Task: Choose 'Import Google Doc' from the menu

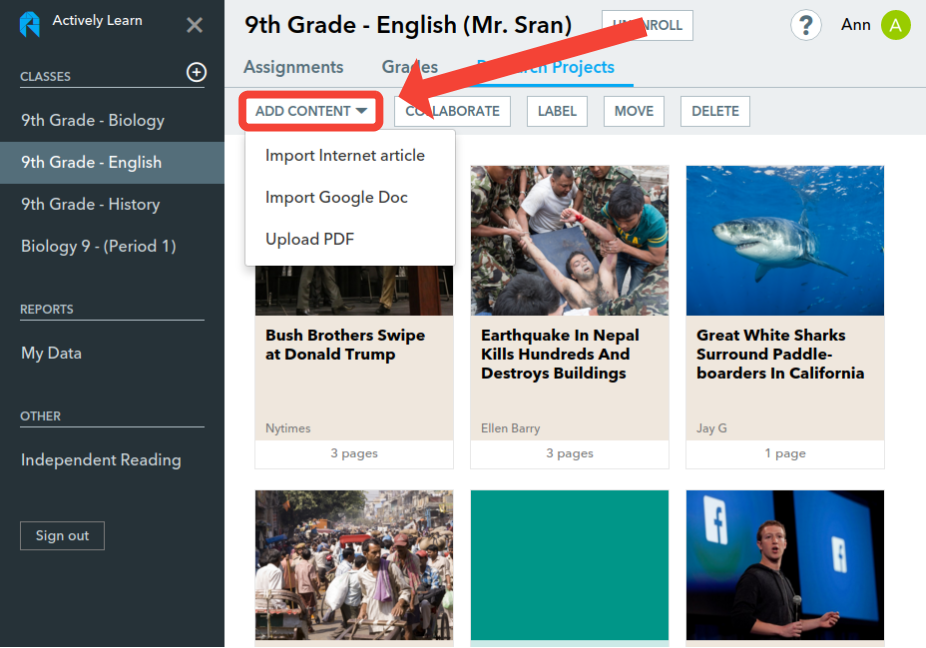Action: (334, 197)
